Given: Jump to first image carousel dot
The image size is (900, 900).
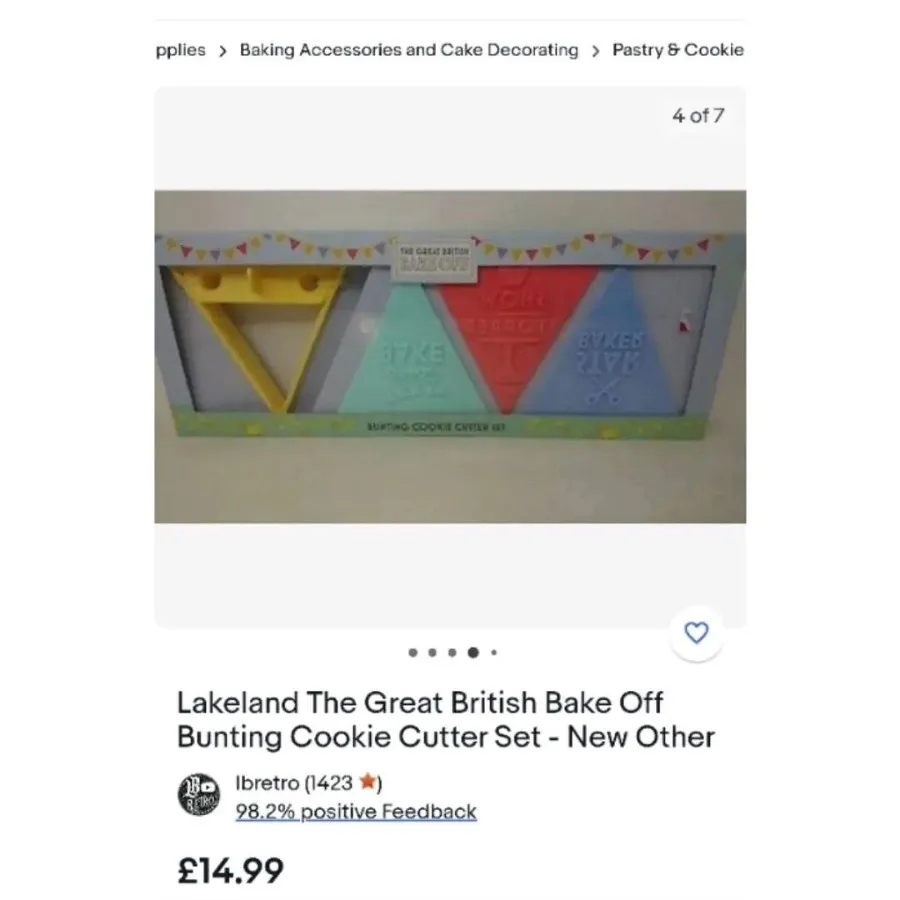Looking at the screenshot, I should [x=413, y=653].
